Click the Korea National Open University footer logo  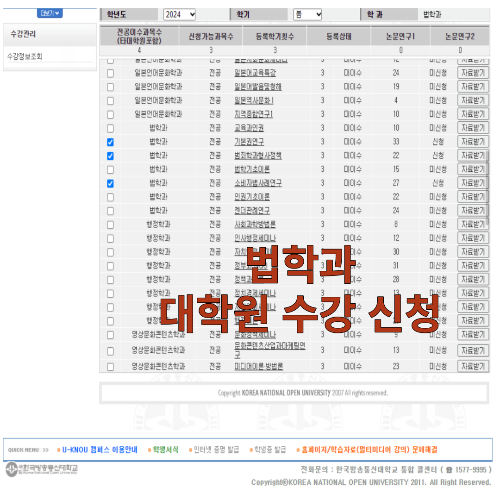pyautogui.click(x=42, y=469)
